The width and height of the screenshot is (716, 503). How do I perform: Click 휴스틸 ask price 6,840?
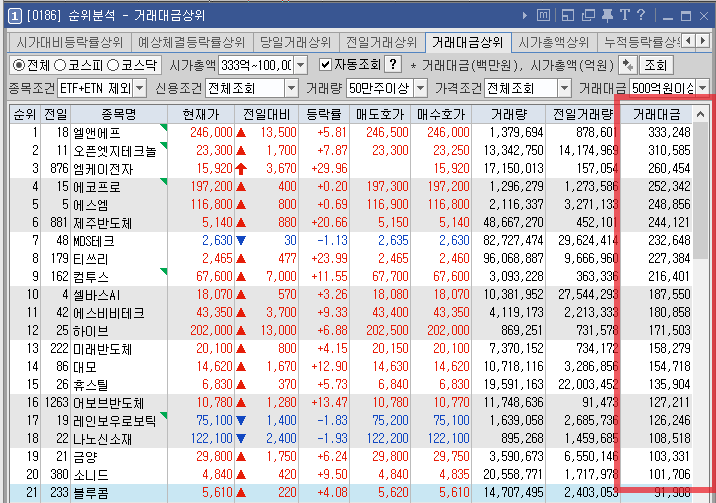(x=393, y=385)
